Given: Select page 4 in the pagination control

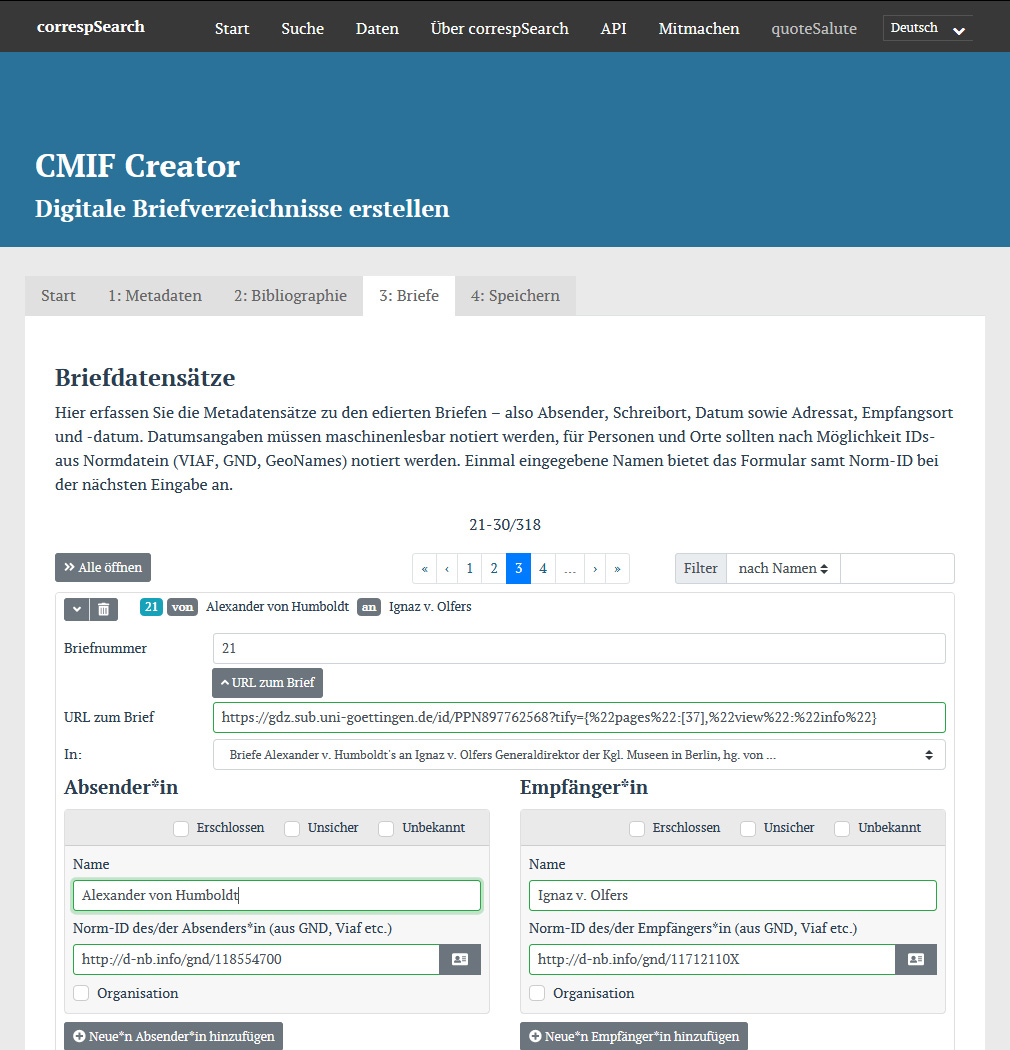Looking at the screenshot, I should point(542,568).
